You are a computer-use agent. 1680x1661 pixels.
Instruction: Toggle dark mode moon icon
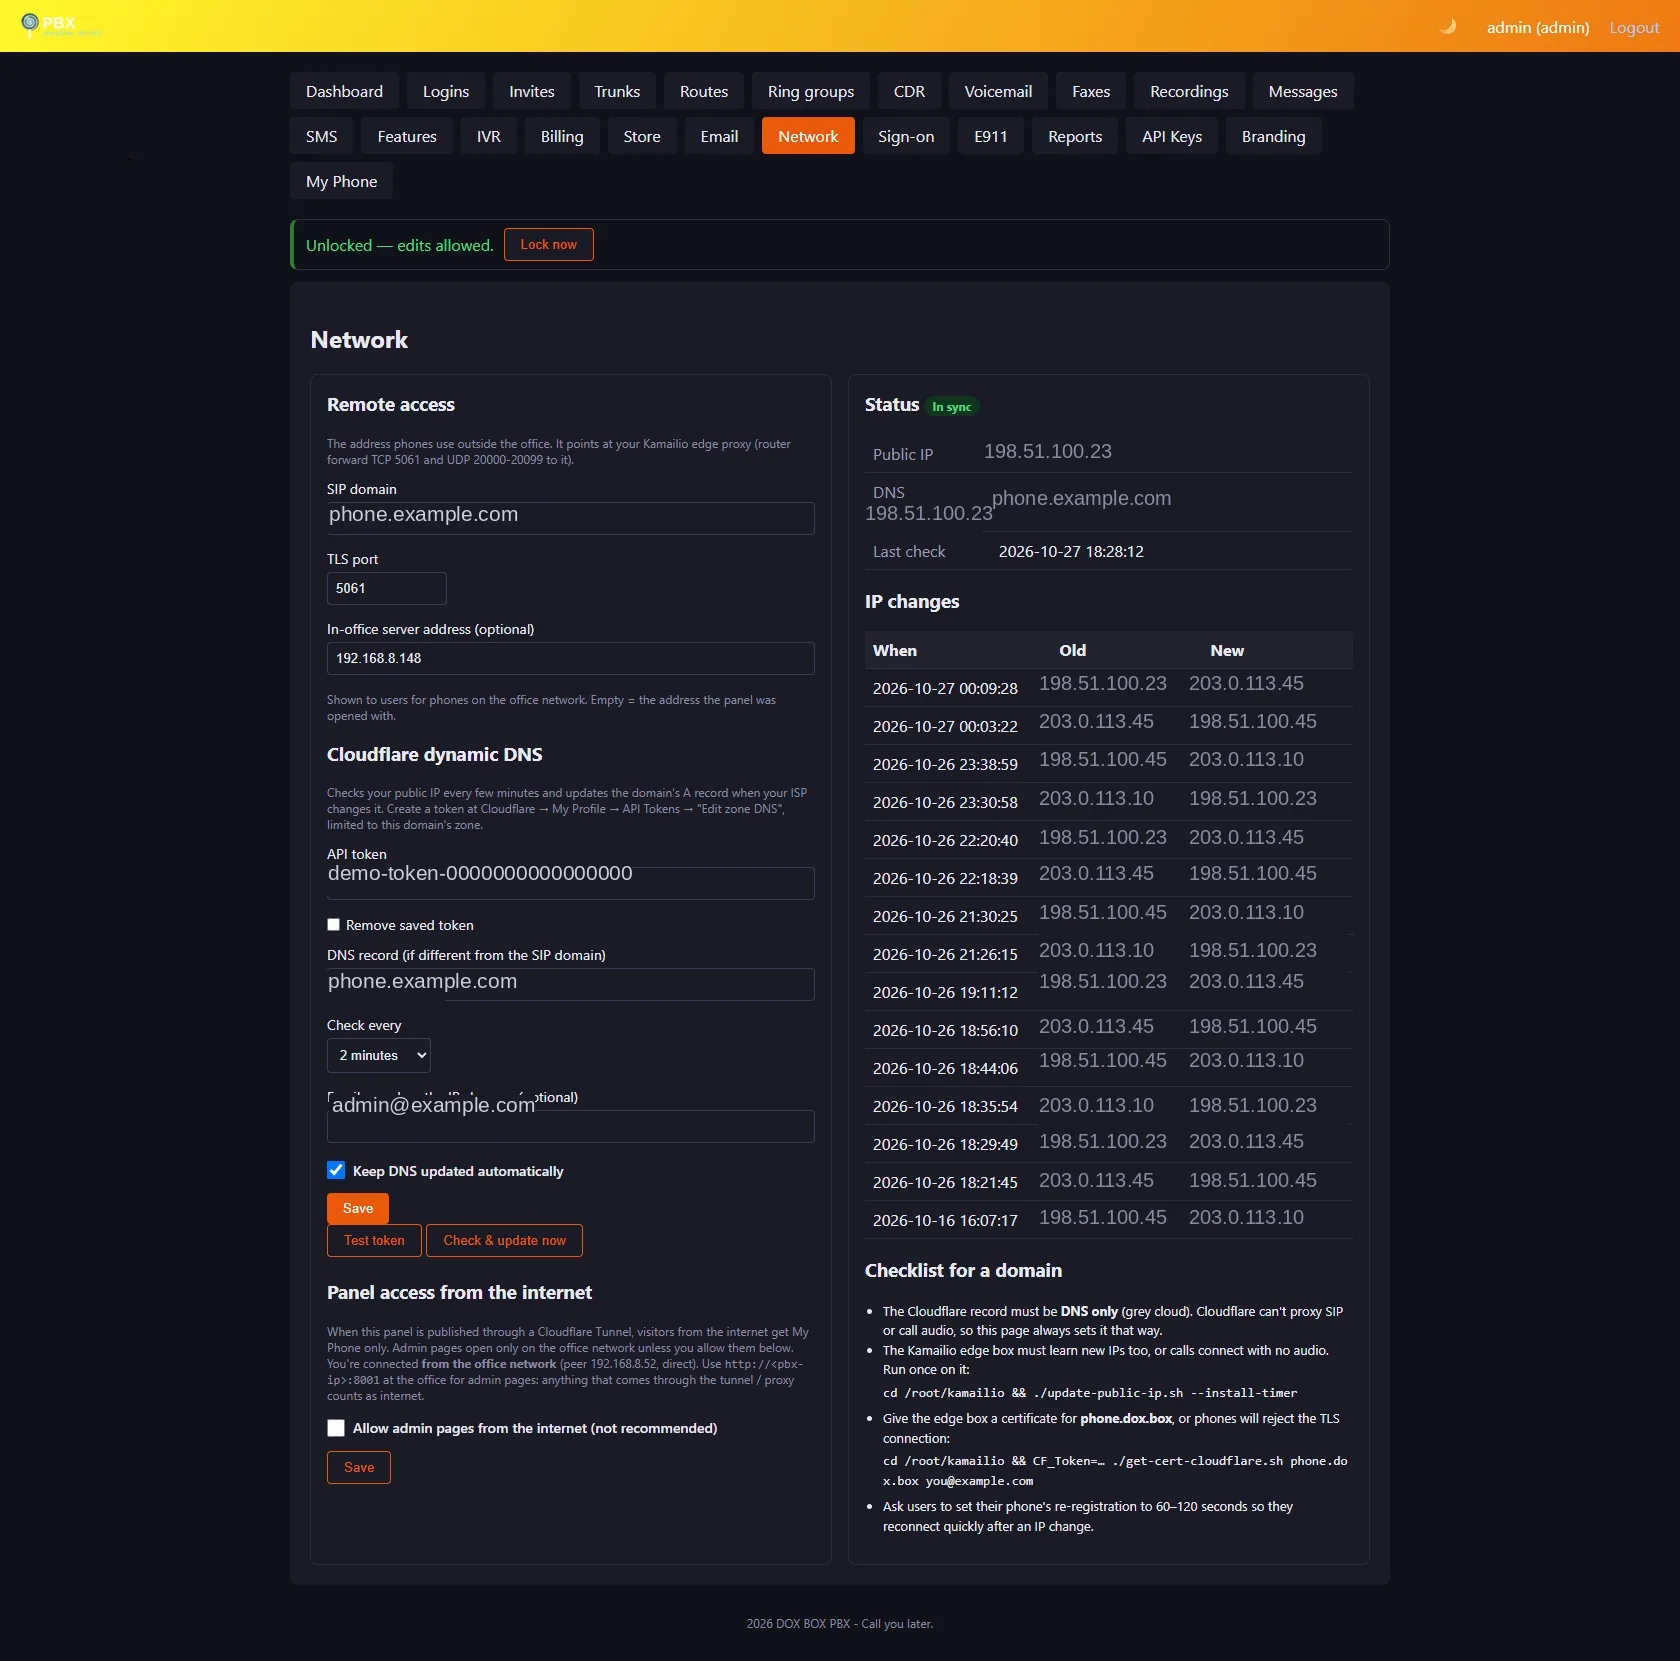1447,27
